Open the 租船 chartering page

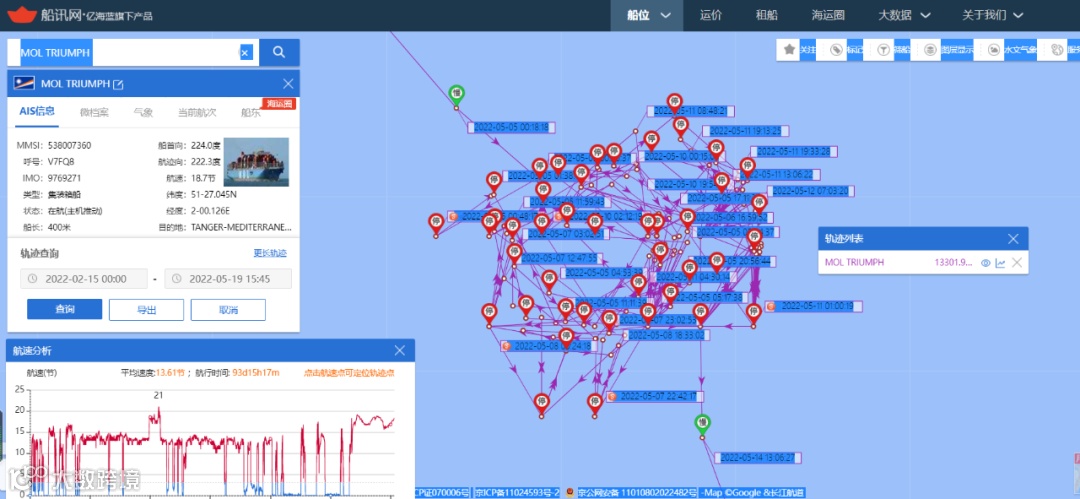tap(767, 15)
